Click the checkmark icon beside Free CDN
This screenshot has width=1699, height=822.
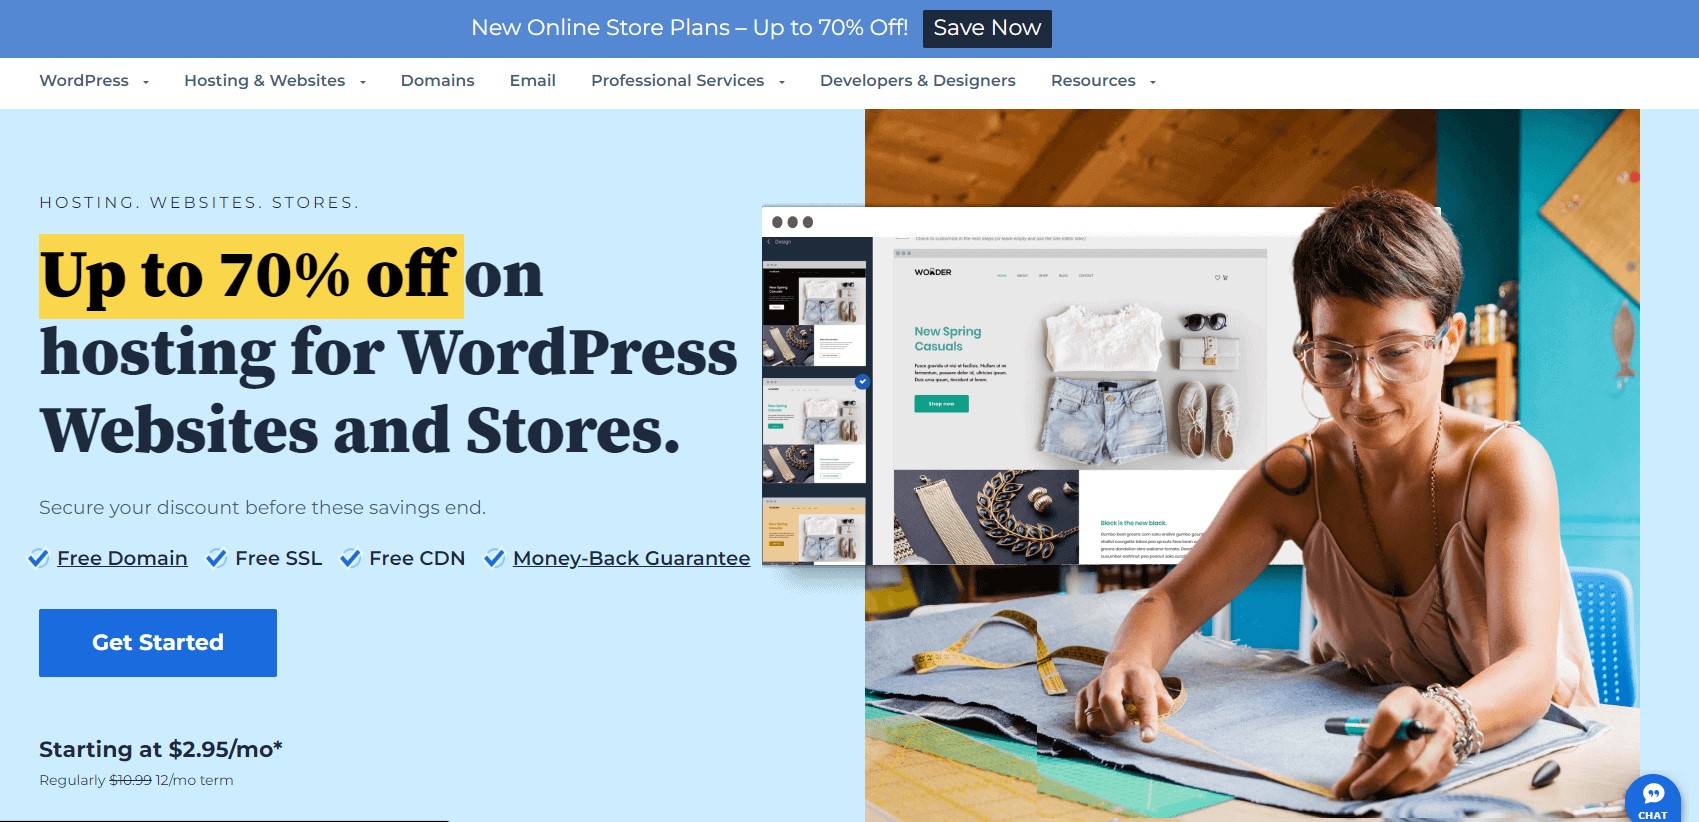pos(350,558)
